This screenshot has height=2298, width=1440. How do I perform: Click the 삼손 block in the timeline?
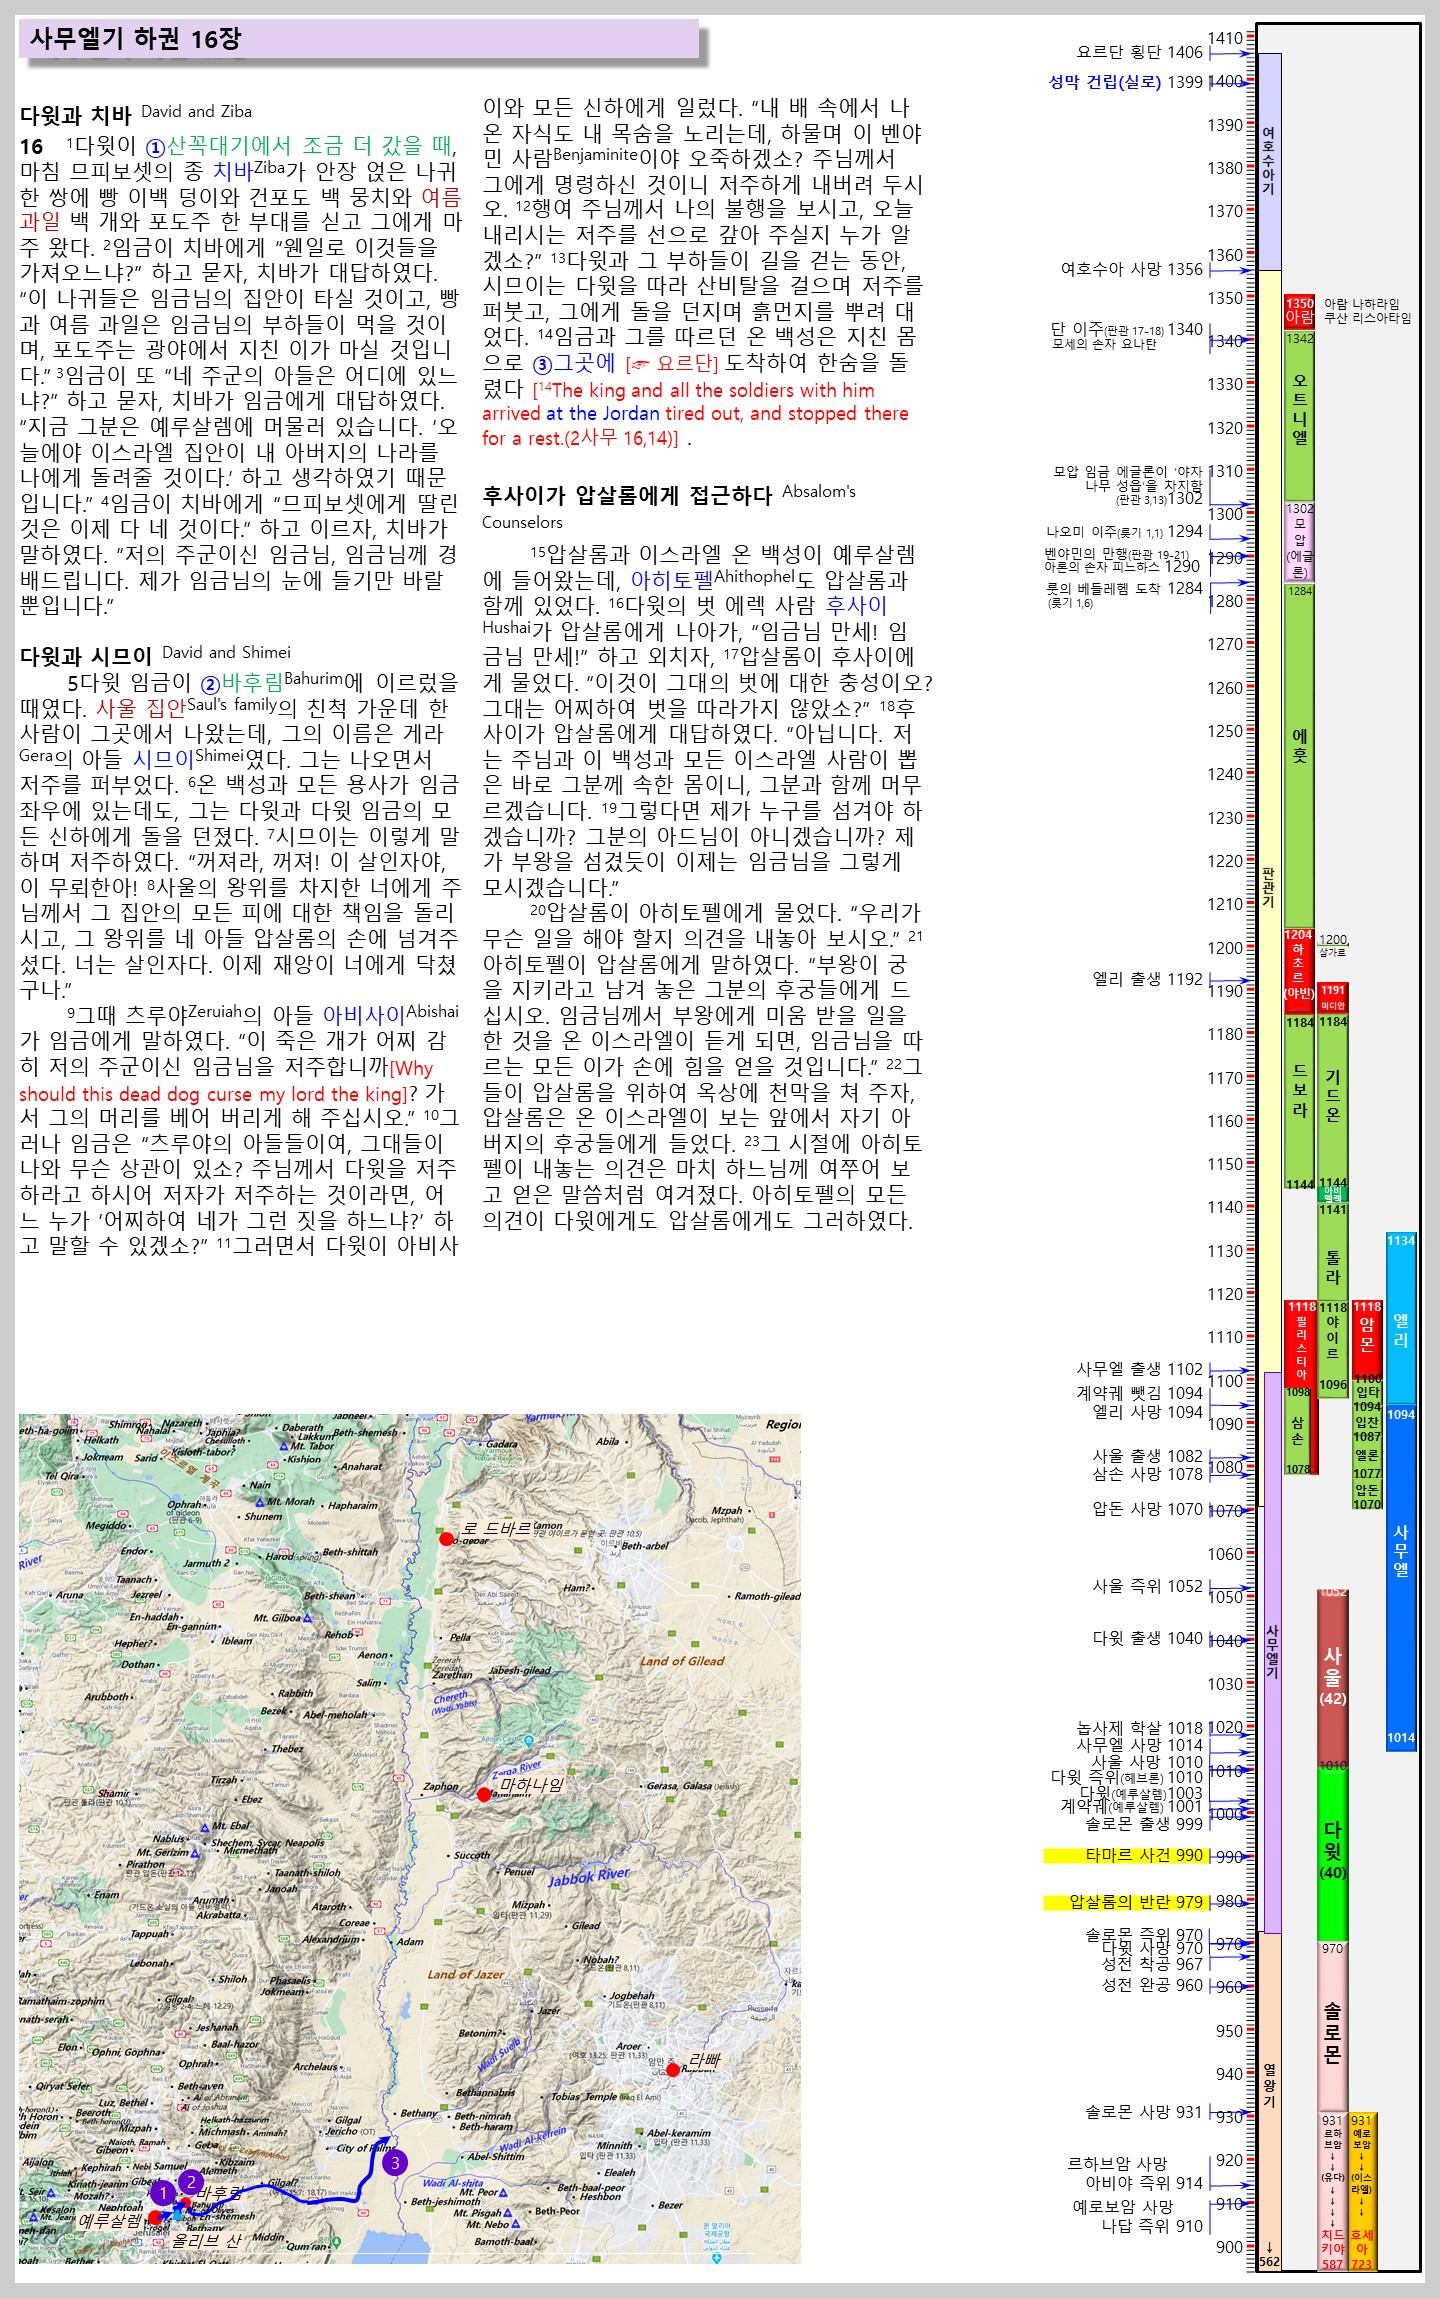[1297, 1430]
